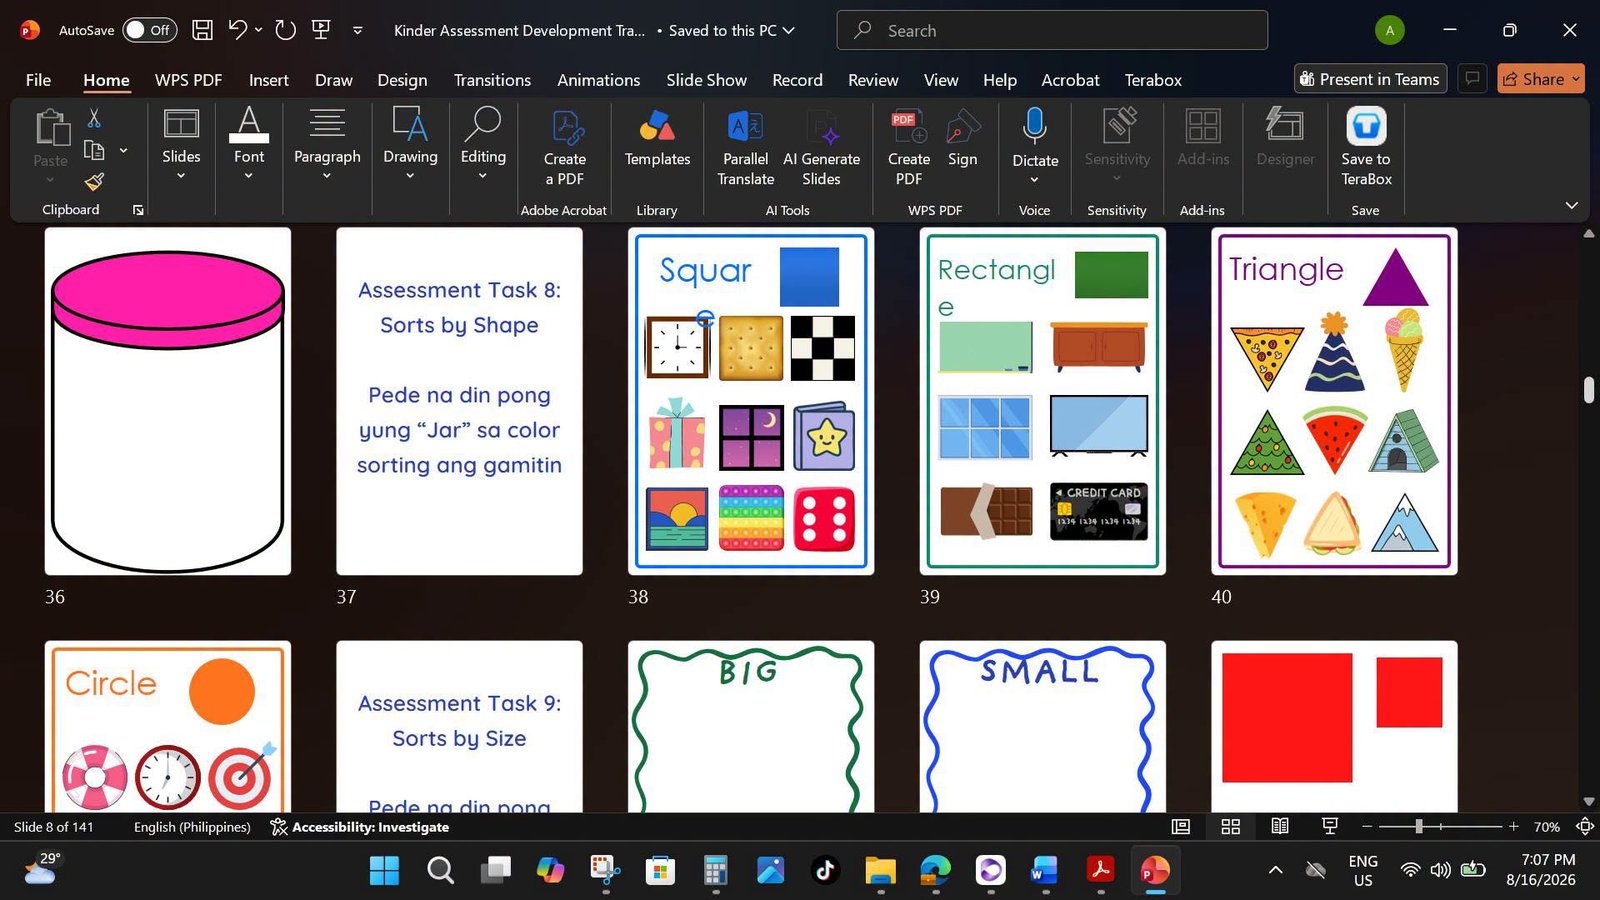The height and width of the screenshot is (900, 1600).
Task: Click the Sign pen icon
Action: [962, 138]
